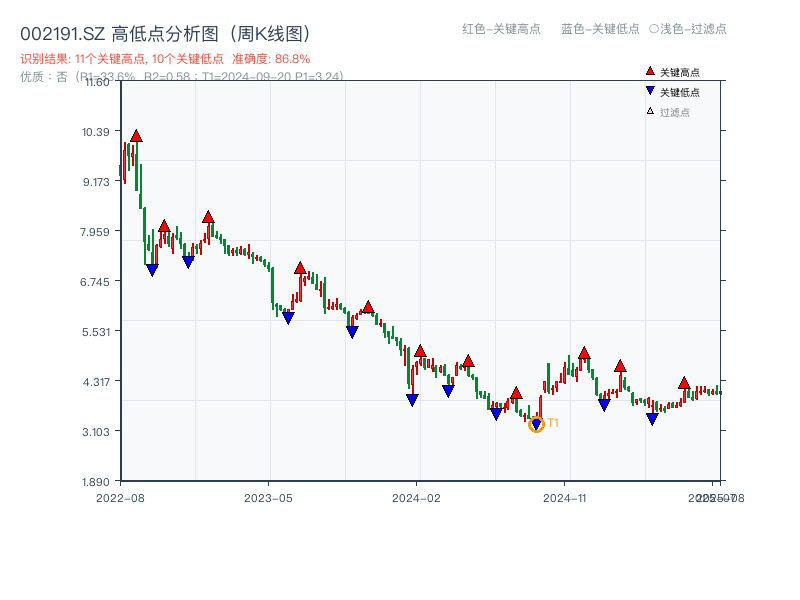Select the blue low-point triangle below the T1 label

(x=536, y=422)
